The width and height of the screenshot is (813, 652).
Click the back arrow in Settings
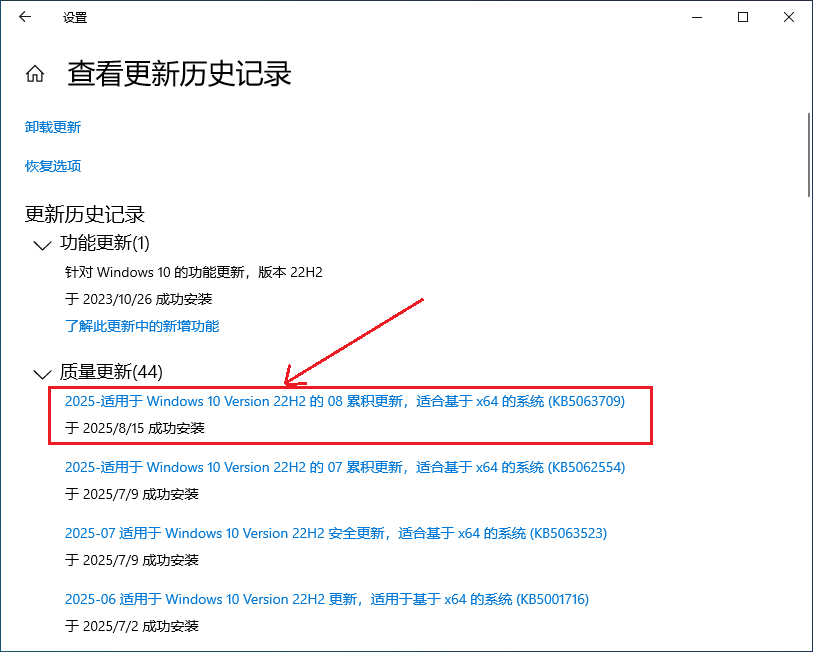[25, 17]
